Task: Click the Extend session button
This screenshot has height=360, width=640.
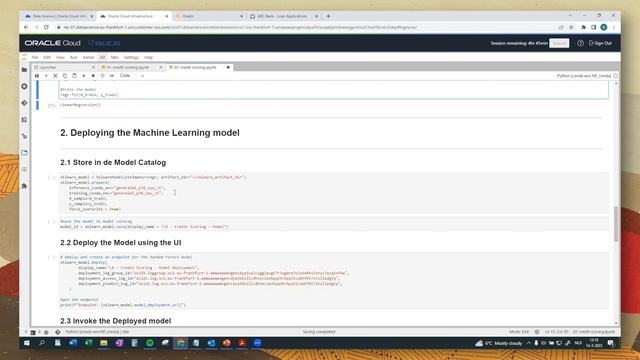Action: tap(559, 43)
